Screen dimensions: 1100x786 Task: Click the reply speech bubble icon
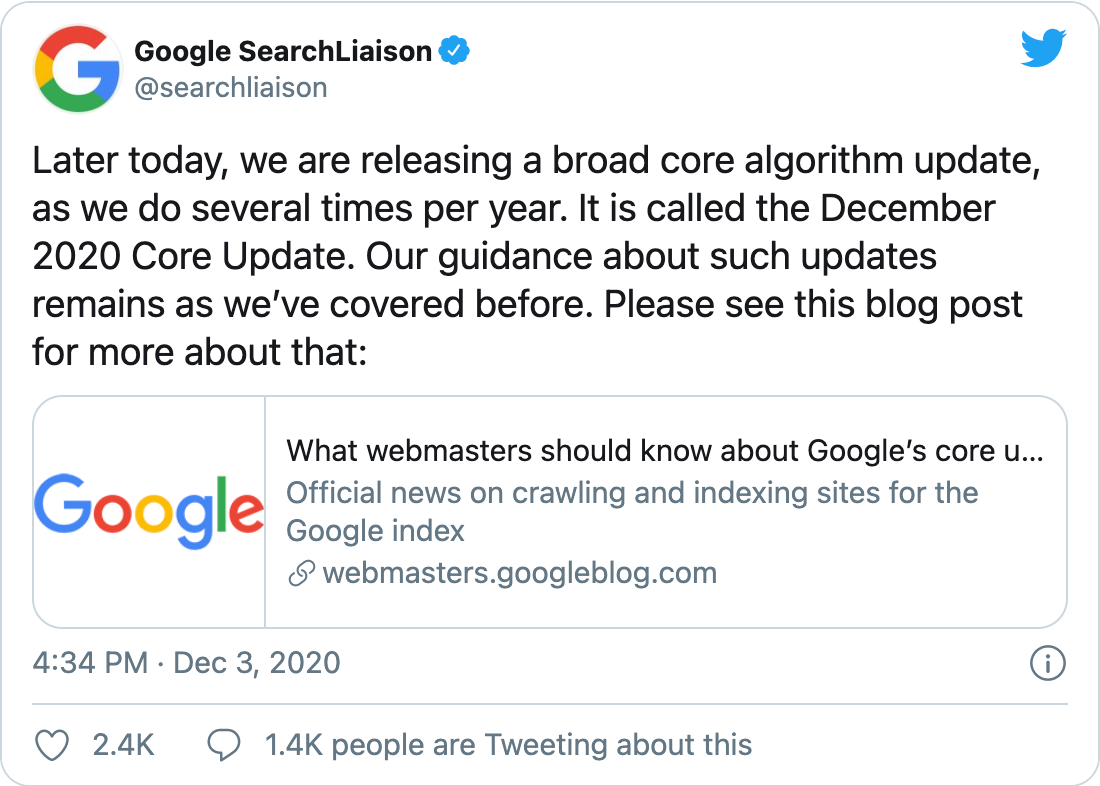(x=225, y=745)
